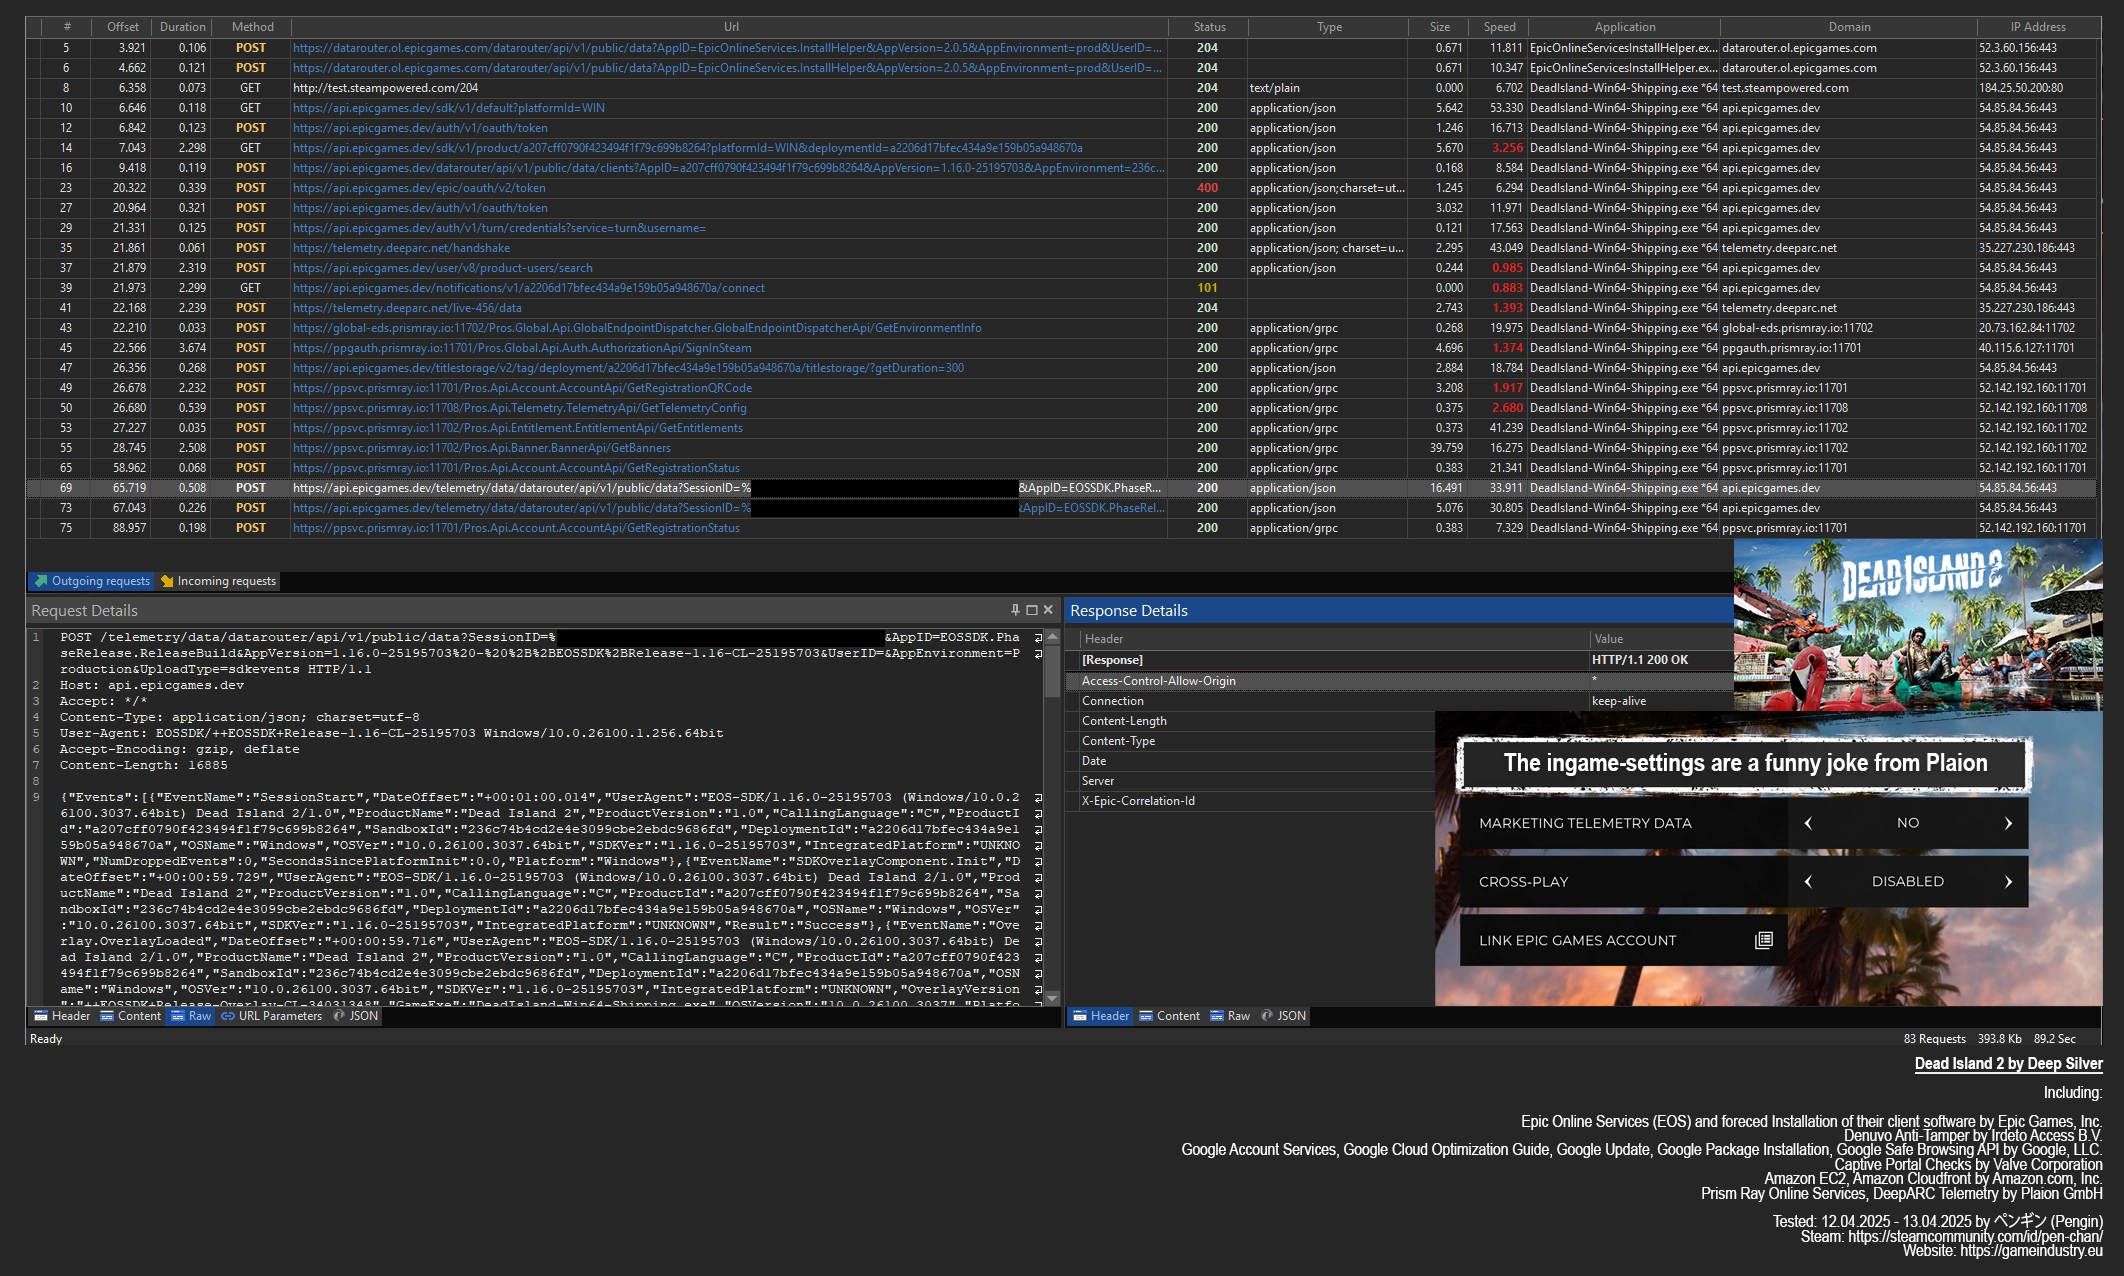Sort request list by Method column
Screen dimensions: 2124x1276
(x=252, y=27)
